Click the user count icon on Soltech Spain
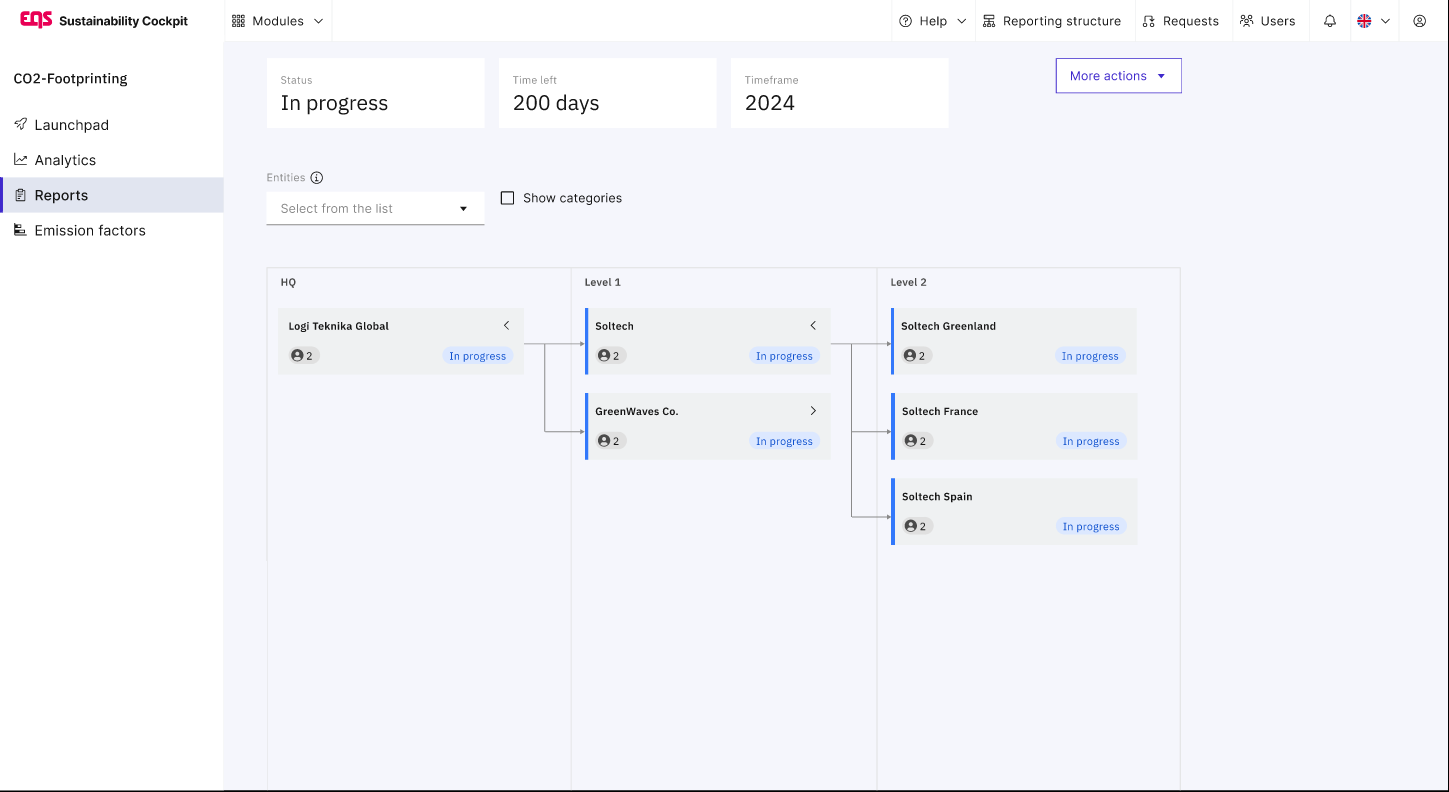Screen dimensions: 1449x792 point(911,526)
